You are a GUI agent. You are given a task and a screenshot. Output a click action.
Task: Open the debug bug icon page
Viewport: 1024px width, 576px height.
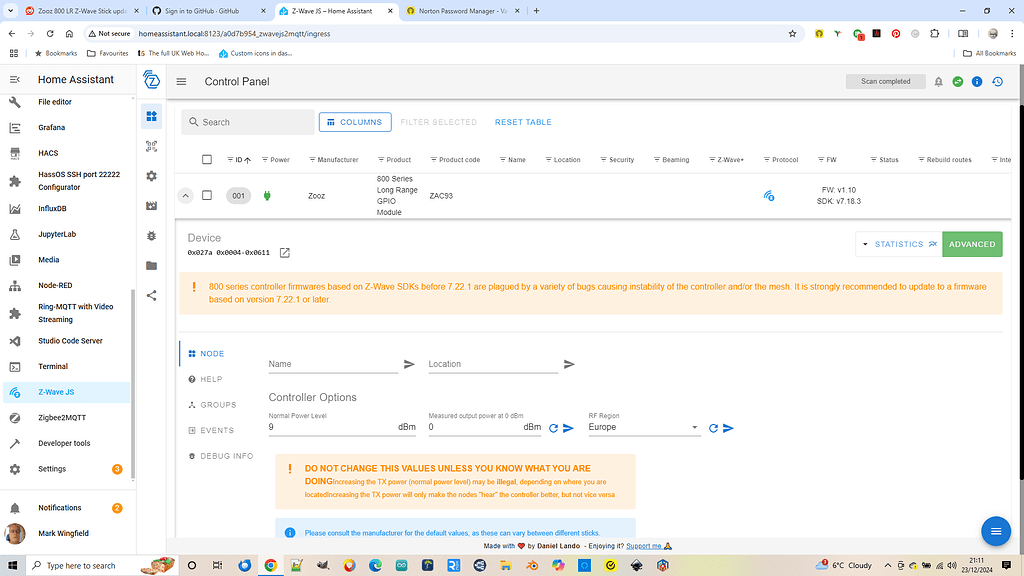click(152, 236)
